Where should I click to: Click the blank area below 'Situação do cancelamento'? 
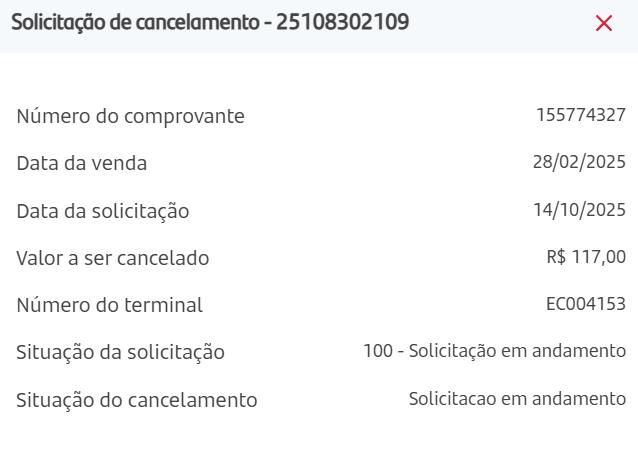(319, 435)
